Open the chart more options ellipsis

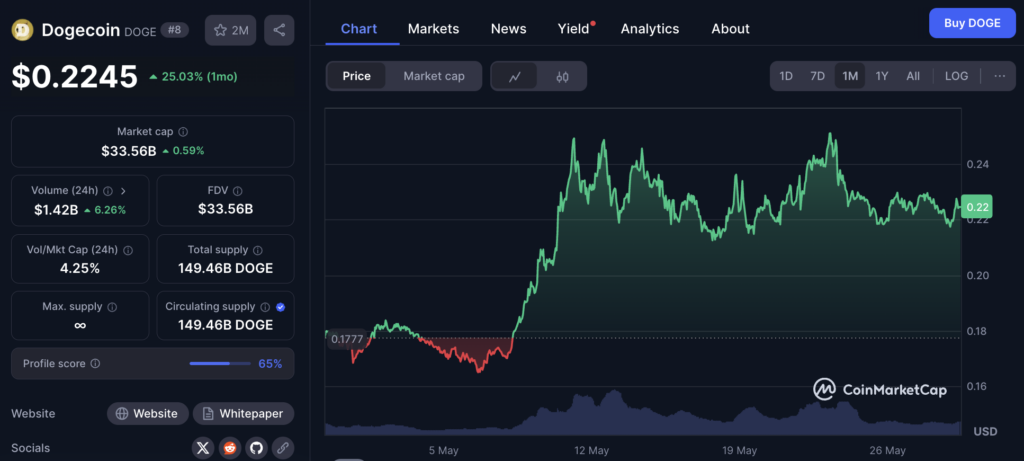pyautogui.click(x=1000, y=76)
